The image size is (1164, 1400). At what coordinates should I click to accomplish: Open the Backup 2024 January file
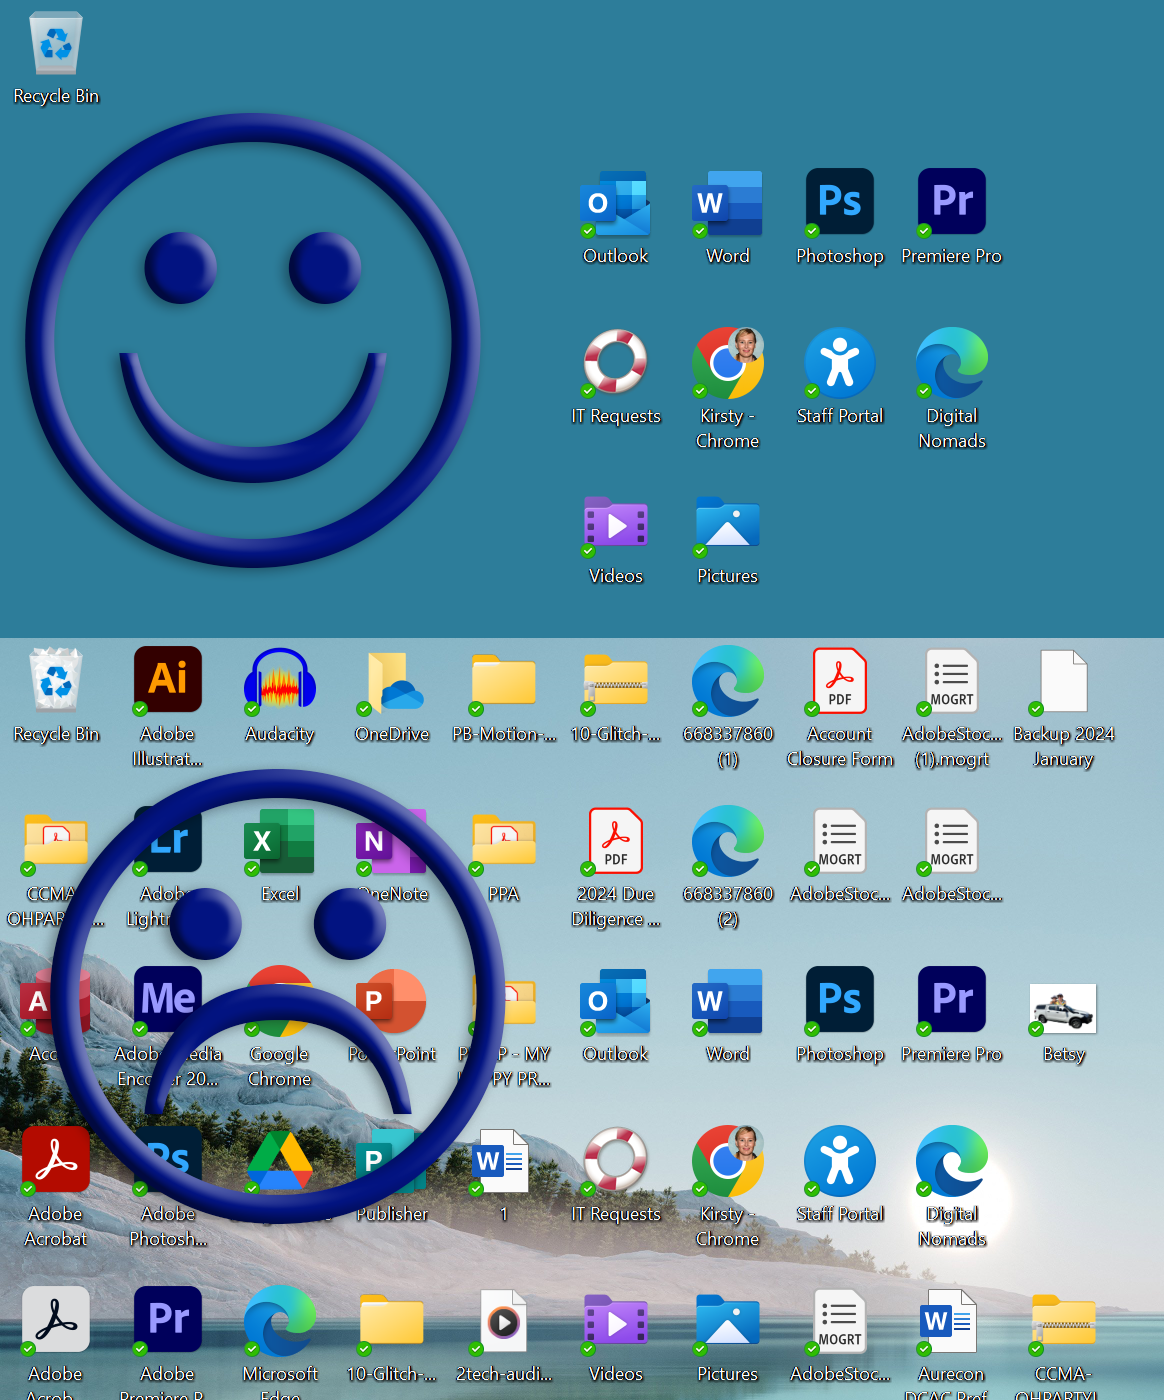(1062, 680)
